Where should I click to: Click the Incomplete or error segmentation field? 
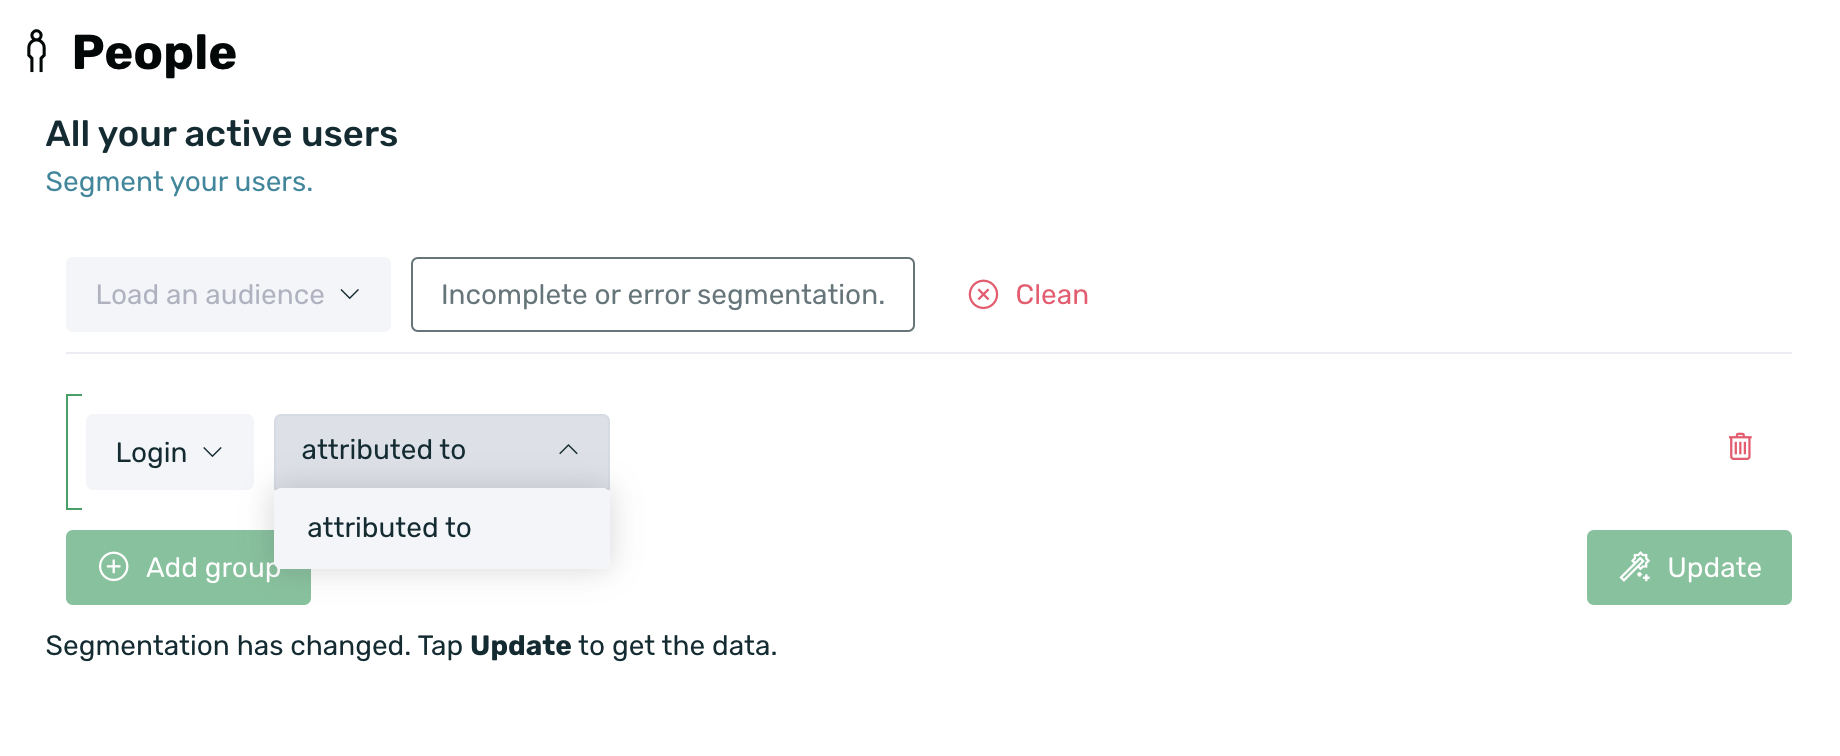tap(663, 294)
